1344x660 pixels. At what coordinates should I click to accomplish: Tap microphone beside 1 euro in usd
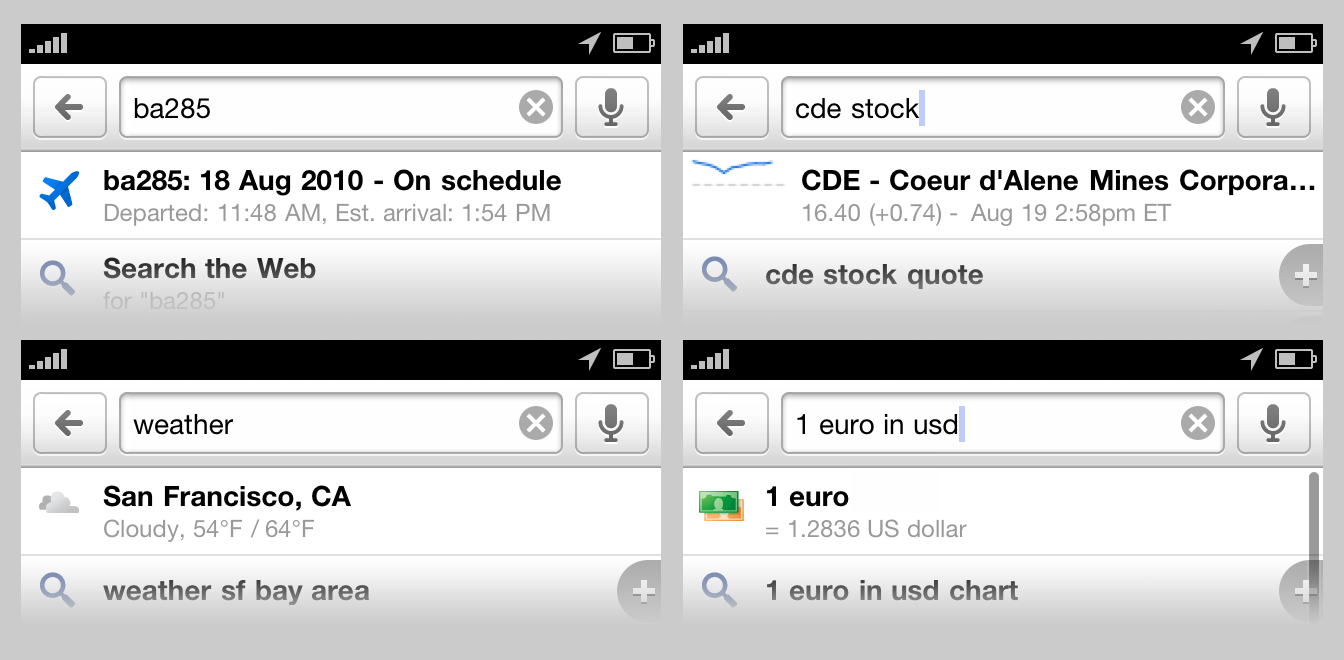(1273, 423)
